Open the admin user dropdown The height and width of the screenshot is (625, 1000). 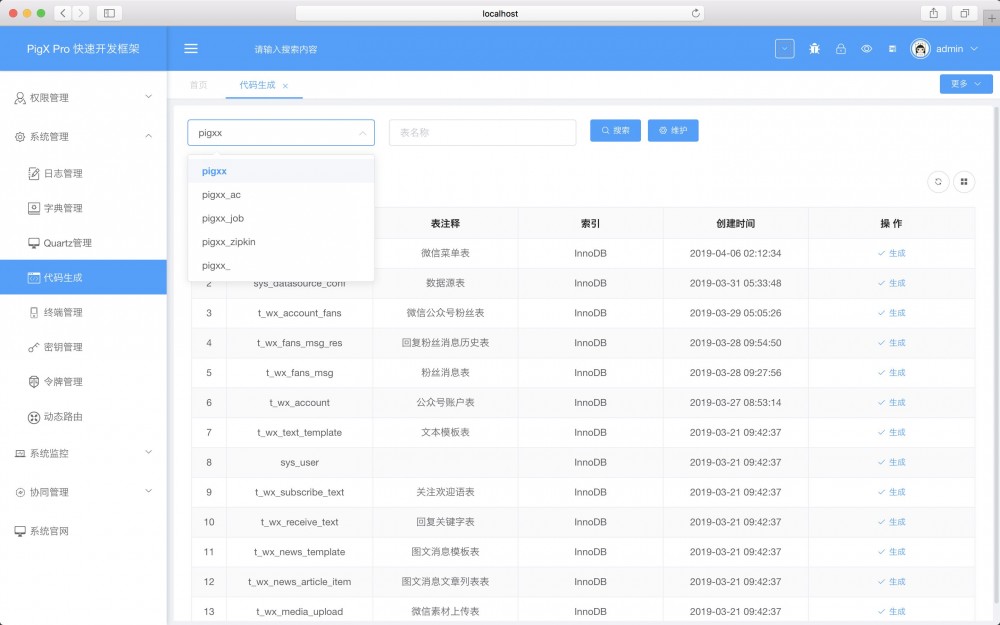[941, 48]
